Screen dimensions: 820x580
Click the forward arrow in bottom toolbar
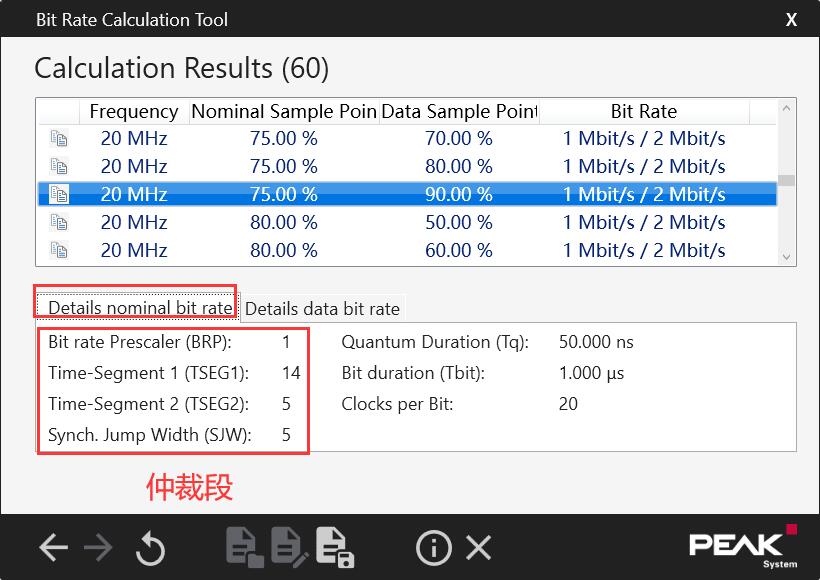click(x=98, y=547)
